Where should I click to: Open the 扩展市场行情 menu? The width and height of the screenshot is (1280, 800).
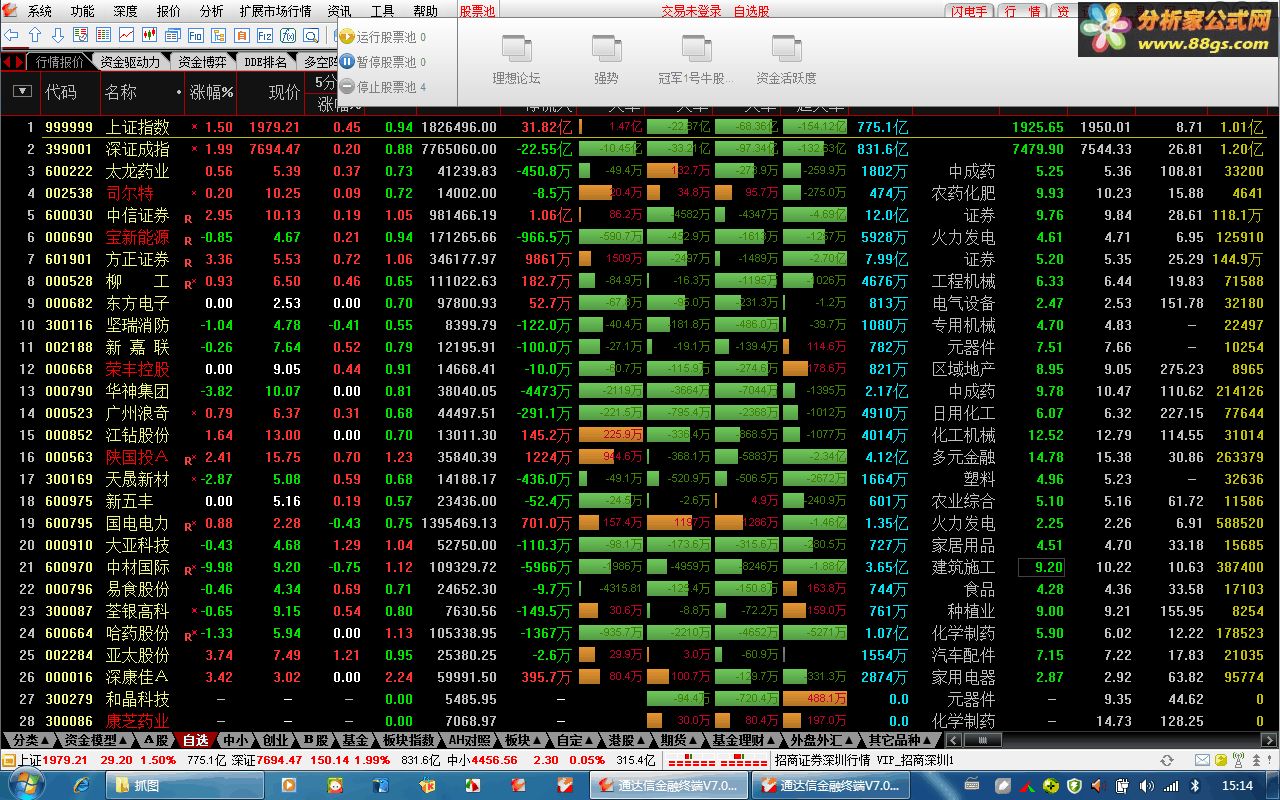tap(275, 11)
